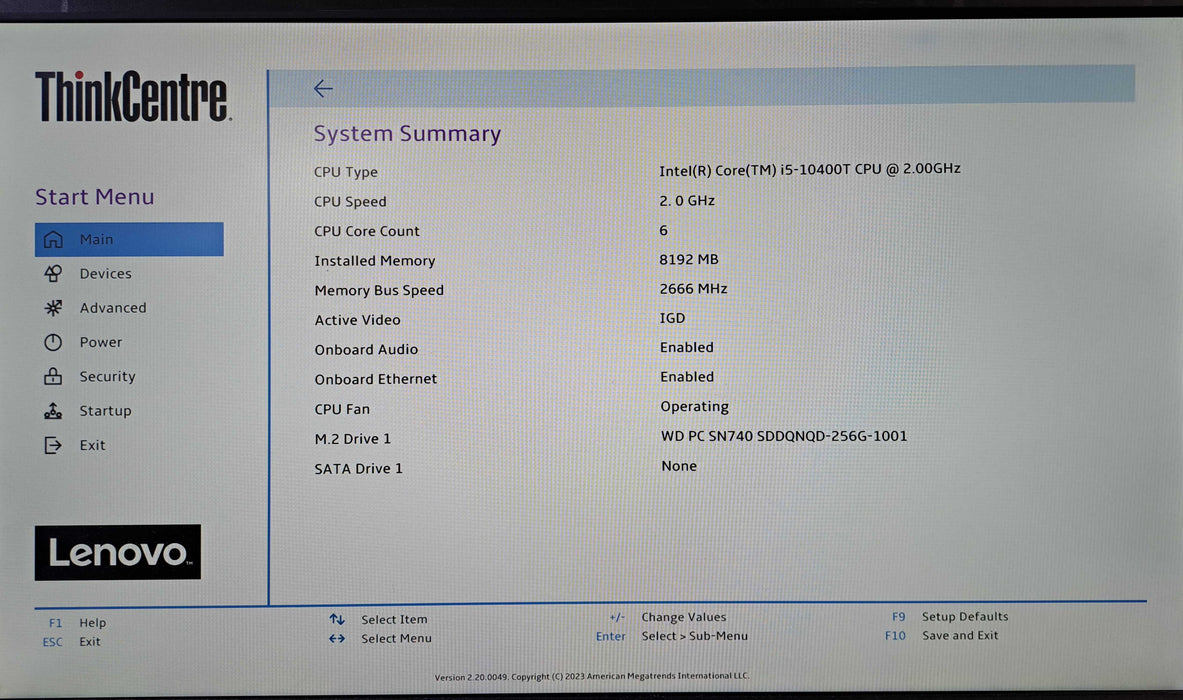The width and height of the screenshot is (1183, 700).
Task: Click the Advanced snowflake icon
Action: (x=53, y=308)
